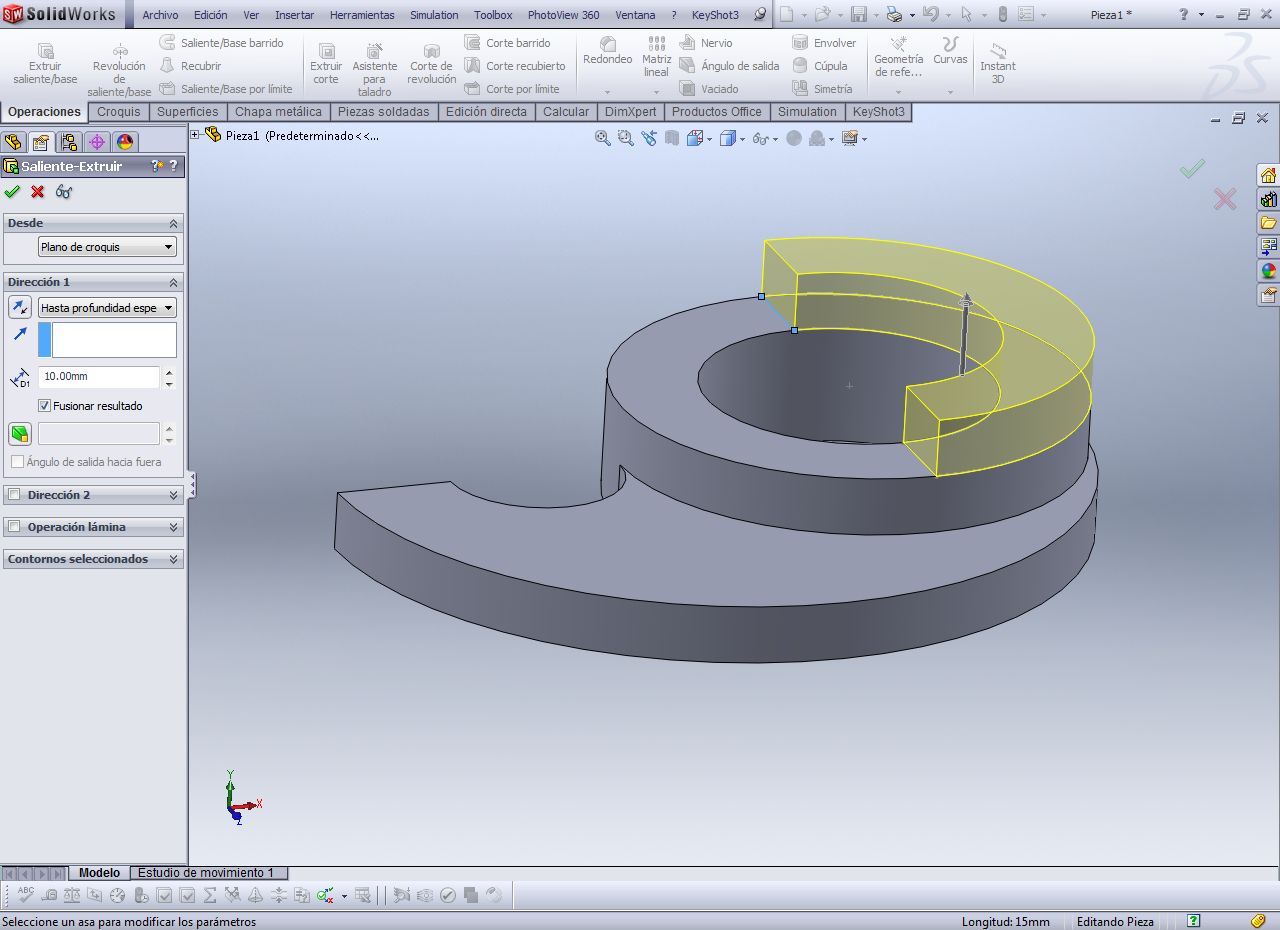Click the Envolver tool
This screenshot has height=930, width=1280.
pyautogui.click(x=824, y=43)
